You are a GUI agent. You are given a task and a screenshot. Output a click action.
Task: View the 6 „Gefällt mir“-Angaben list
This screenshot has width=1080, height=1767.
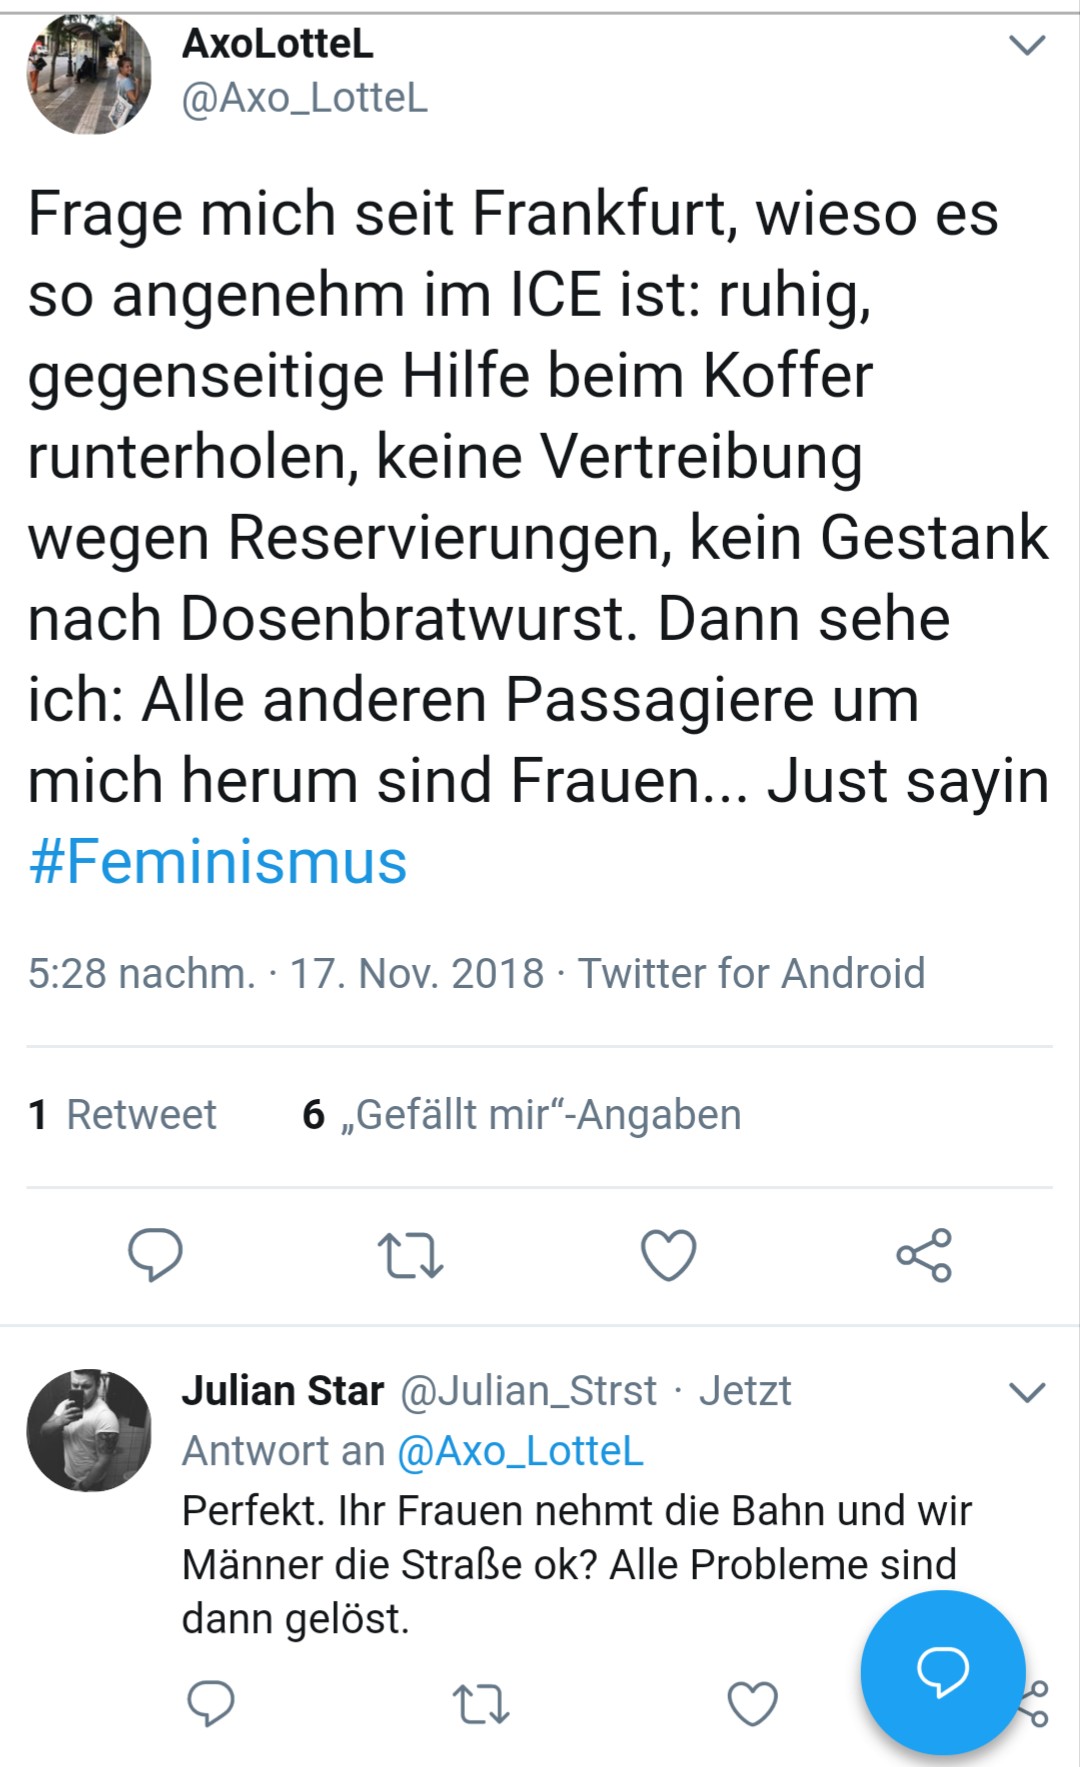[x=522, y=1114]
